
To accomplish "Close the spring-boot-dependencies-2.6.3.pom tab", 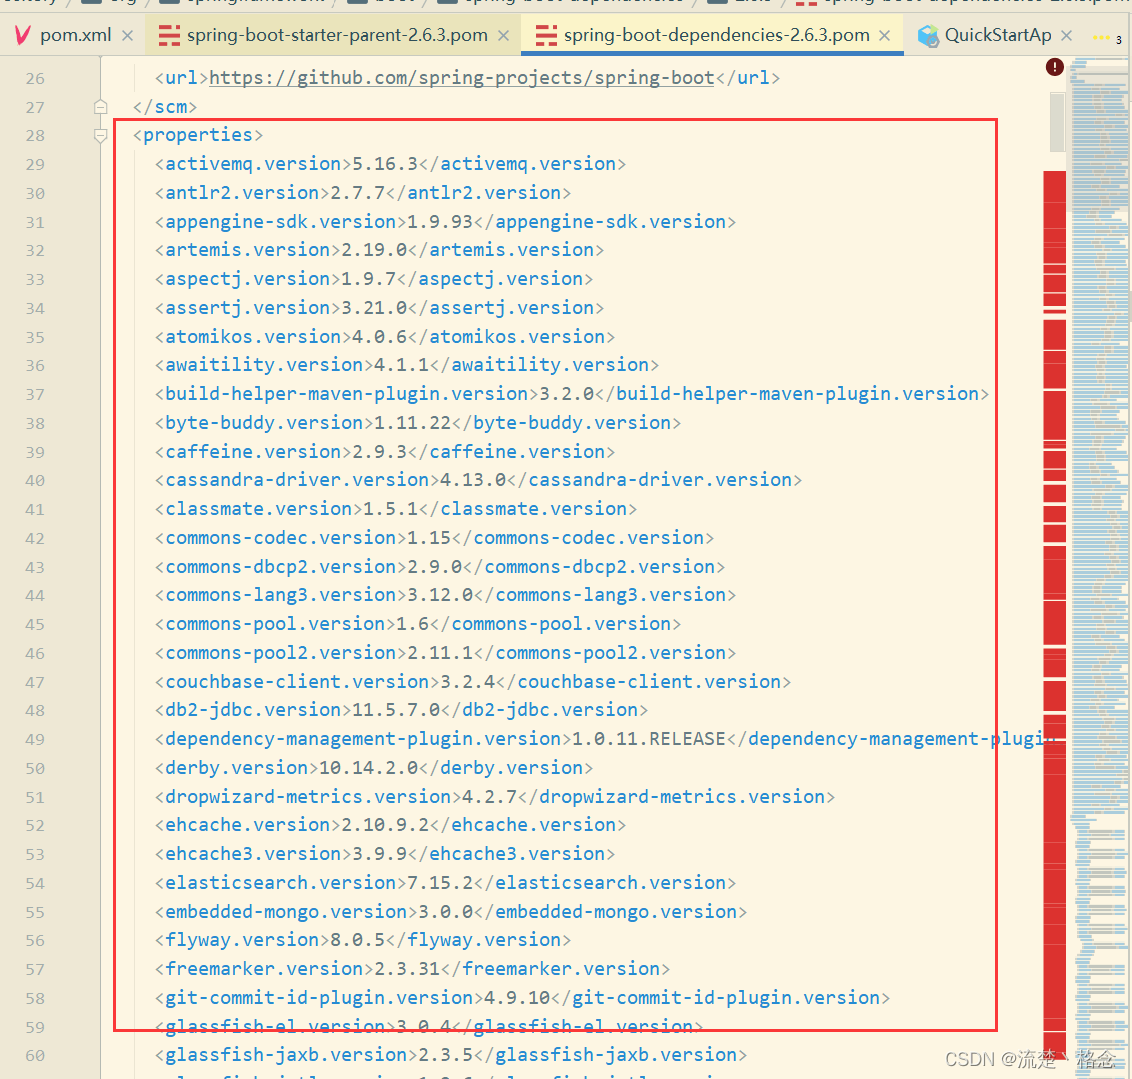I will pos(884,35).
